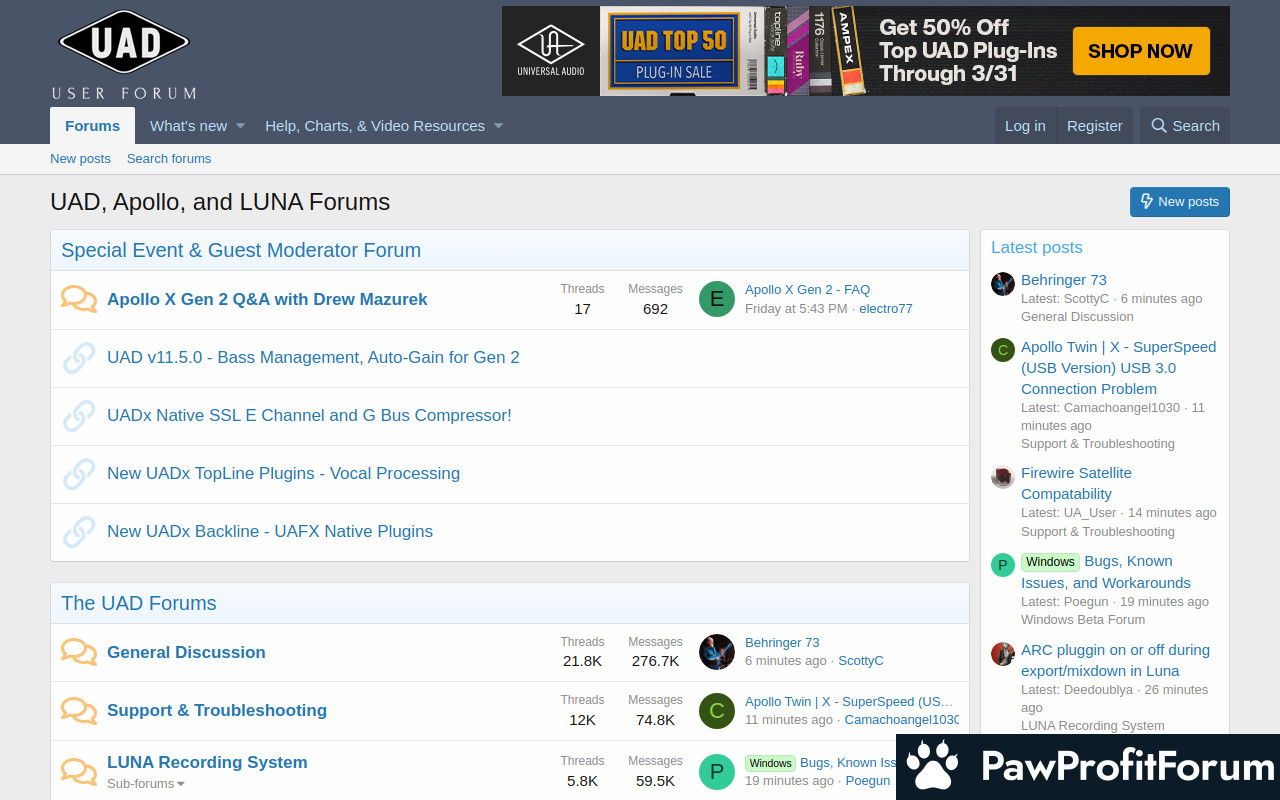Open Apollo X Gen 2 Q&A with Drew Mazurek
The image size is (1280, 800).
267,299
